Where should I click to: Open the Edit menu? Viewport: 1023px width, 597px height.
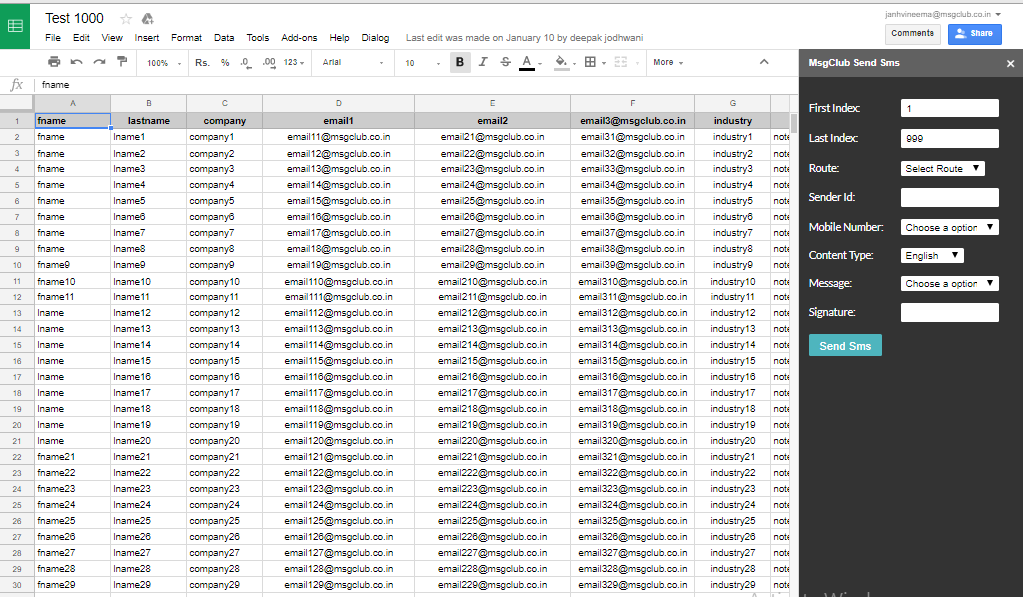coord(82,38)
